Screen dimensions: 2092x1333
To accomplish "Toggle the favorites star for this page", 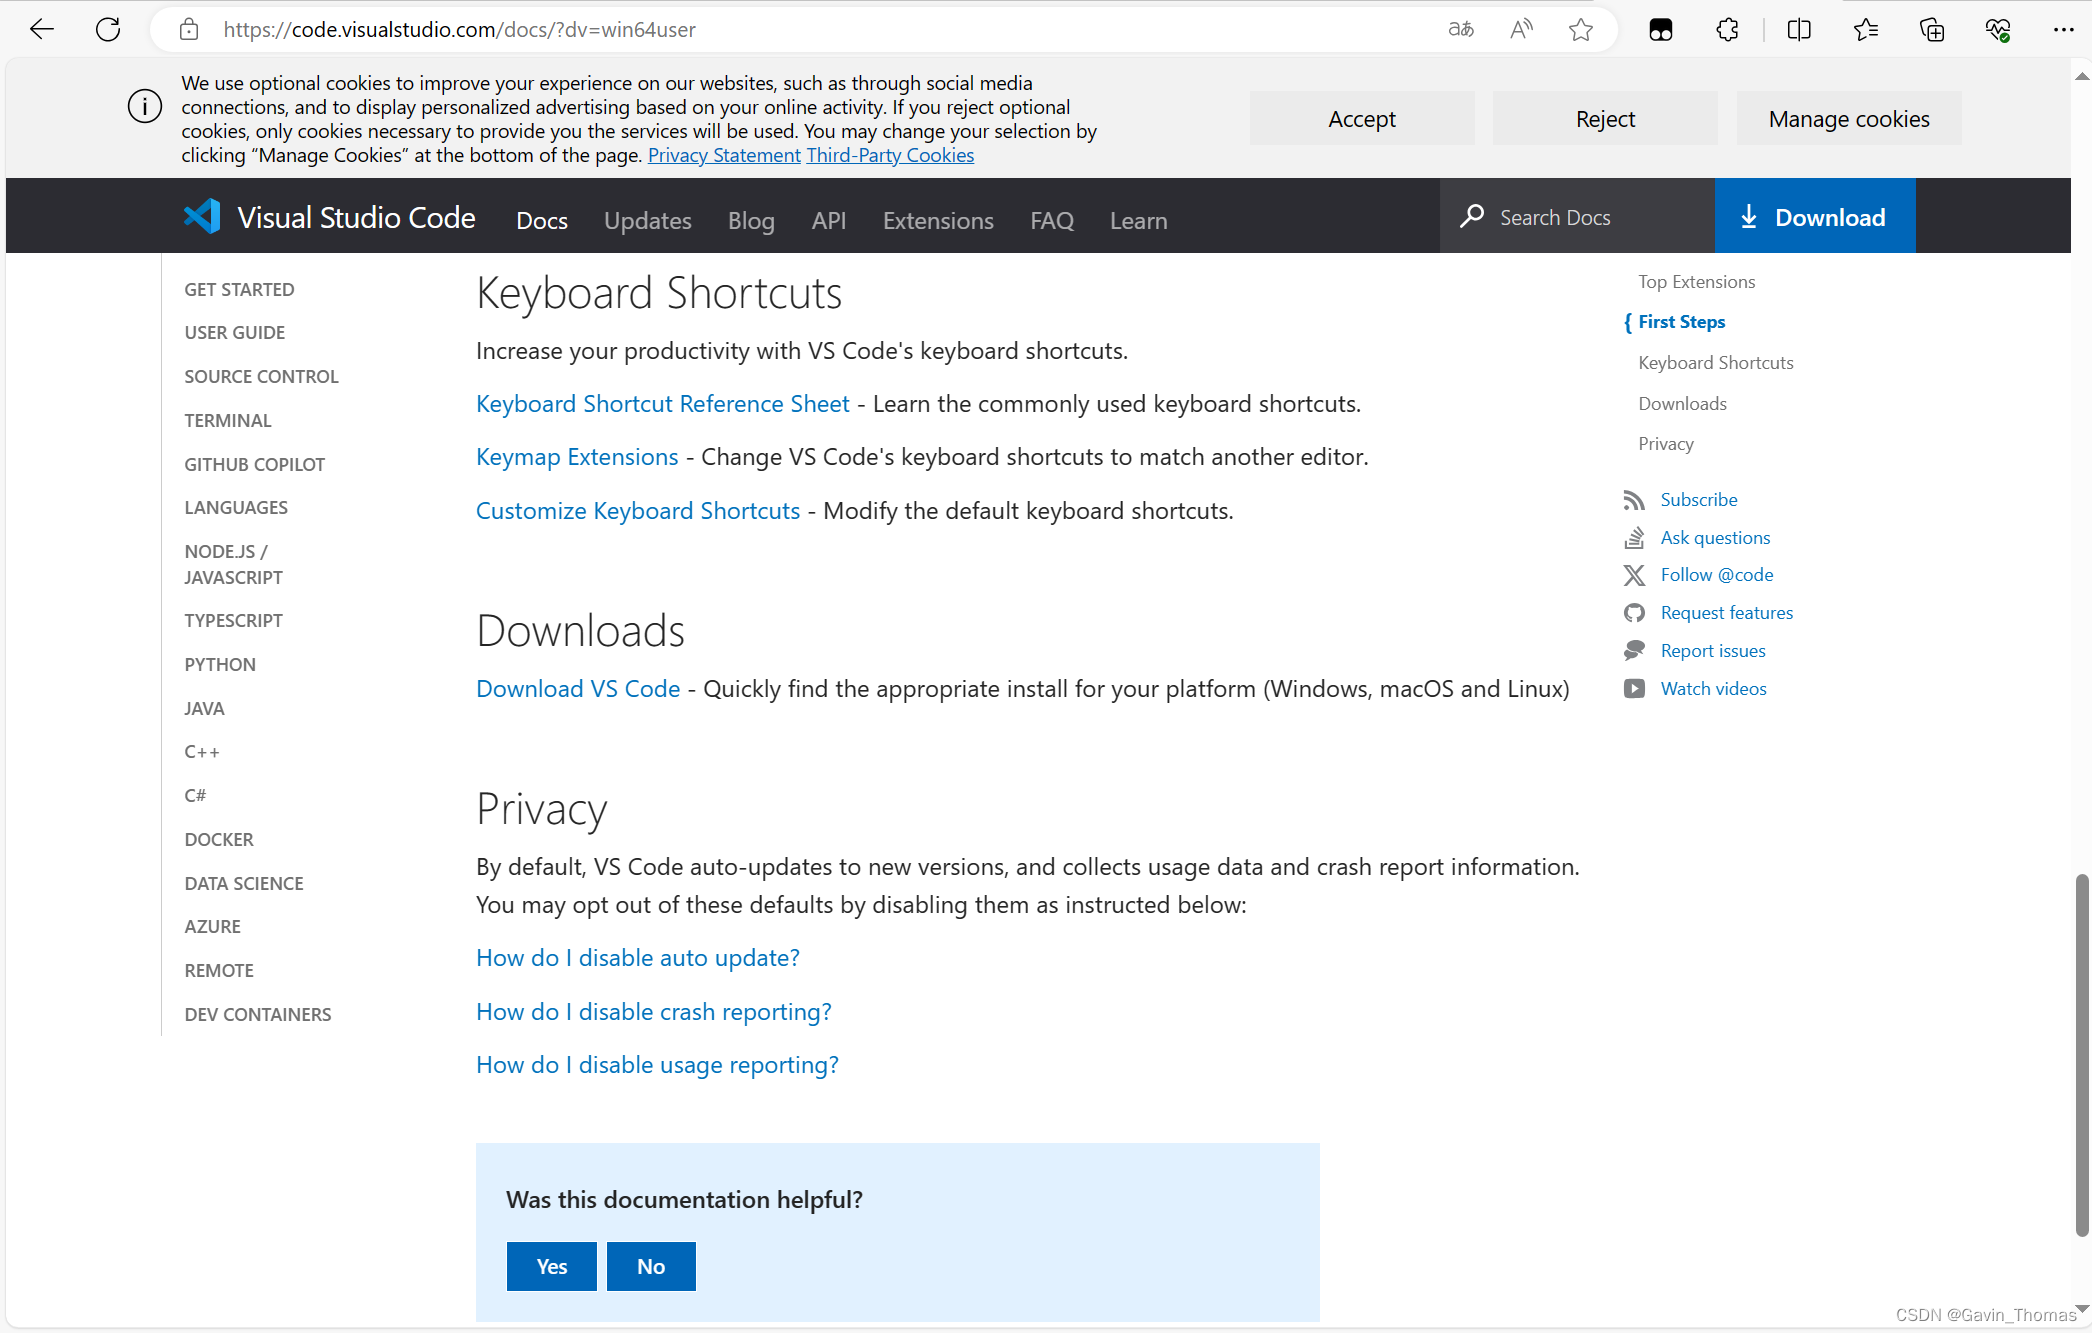I will 1580,29.
